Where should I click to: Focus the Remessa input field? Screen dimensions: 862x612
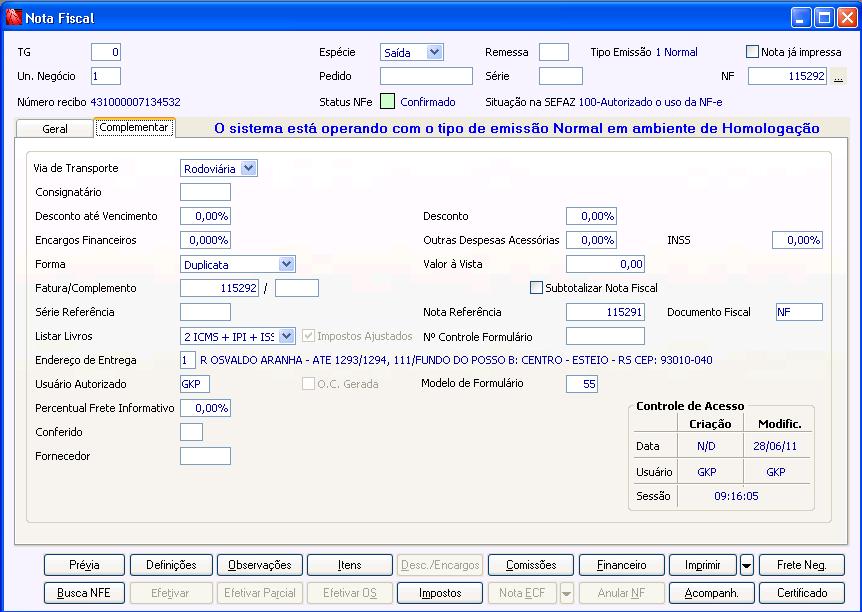click(554, 52)
